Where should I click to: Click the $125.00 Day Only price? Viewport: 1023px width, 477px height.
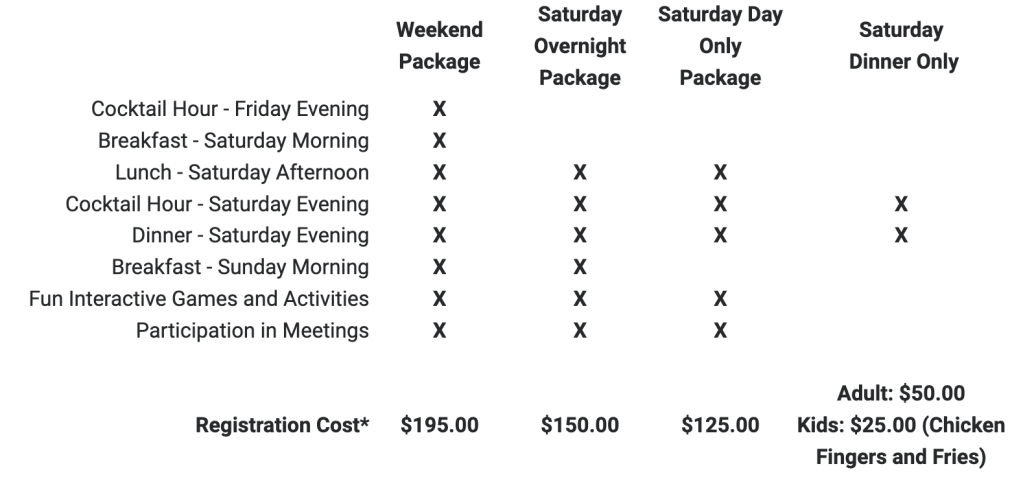pos(719,425)
